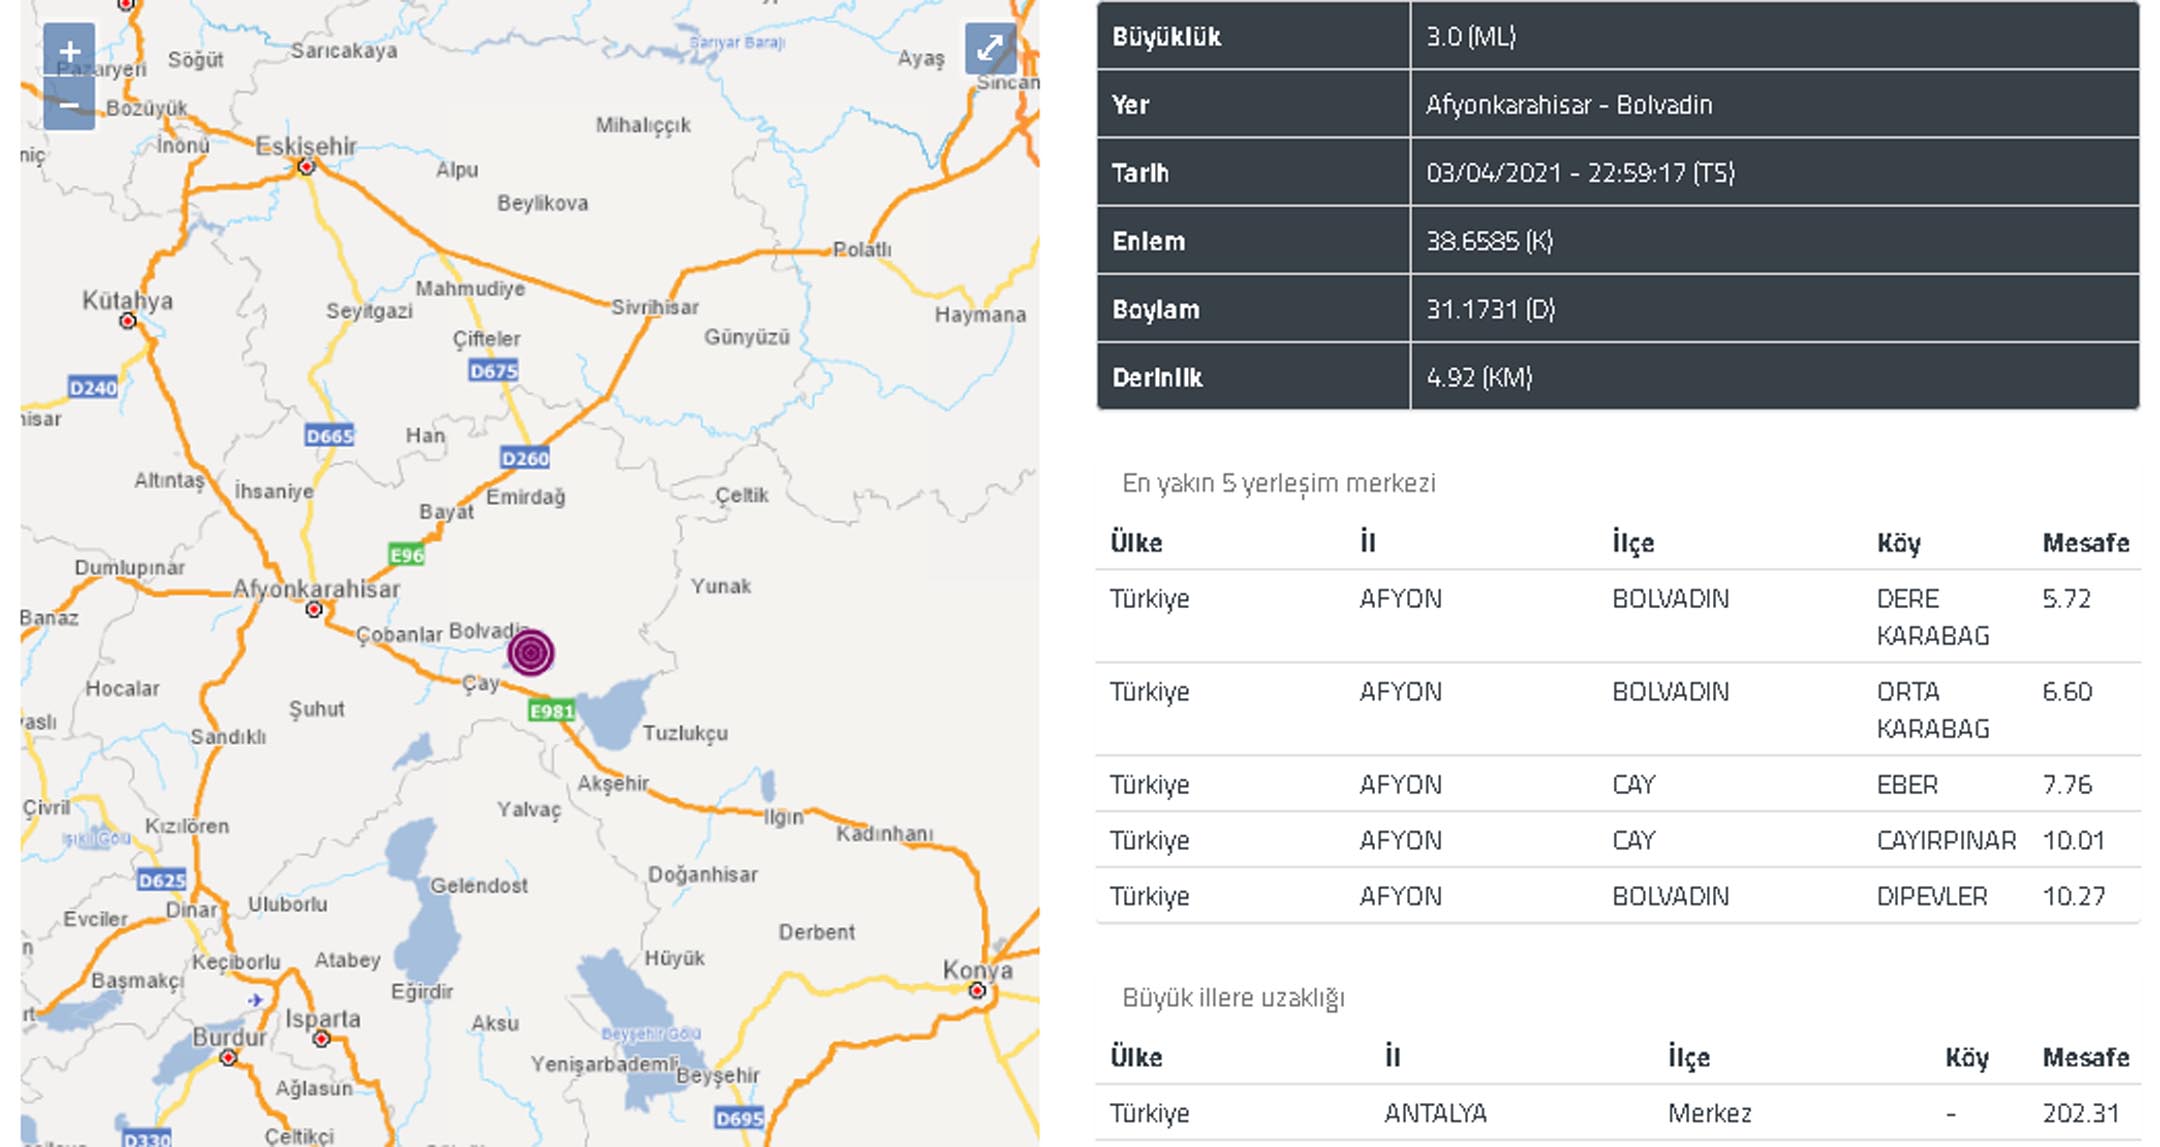Click the Isparta city marker dot
The height and width of the screenshot is (1147, 2160).
321,1039
